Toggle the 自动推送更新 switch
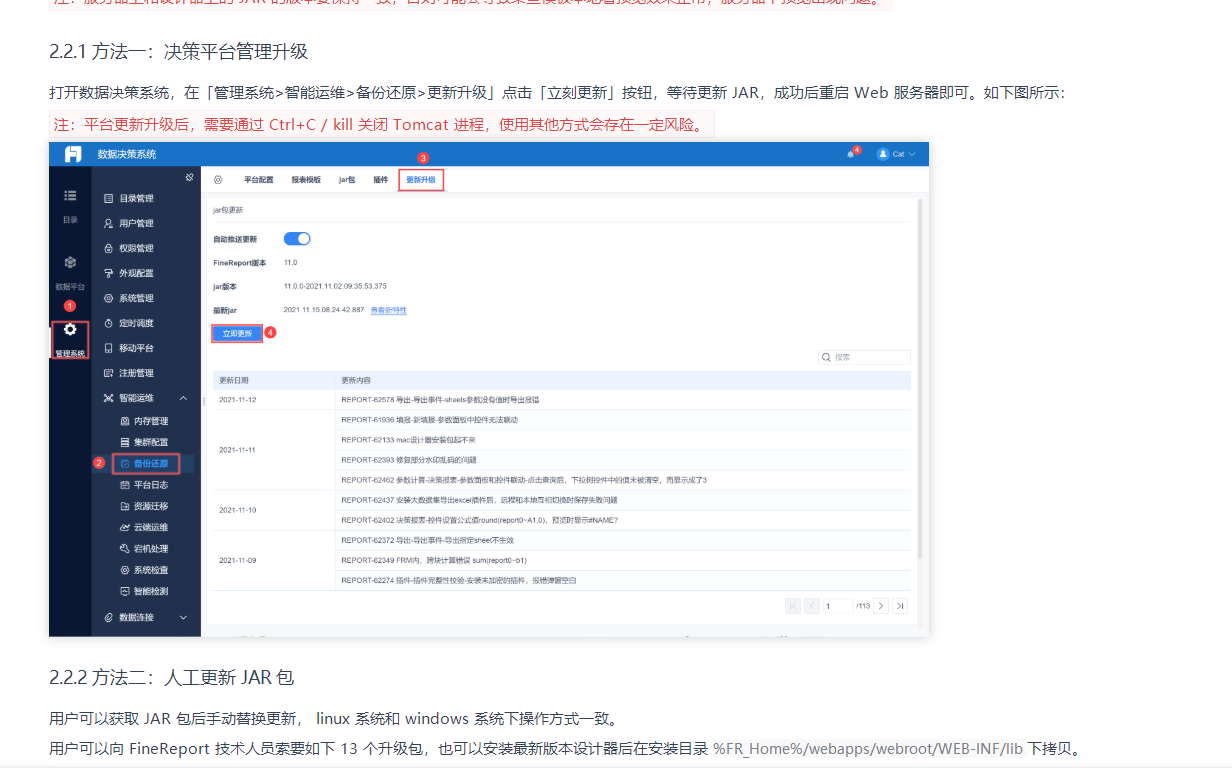This screenshot has width=1232, height=768. 297,239
